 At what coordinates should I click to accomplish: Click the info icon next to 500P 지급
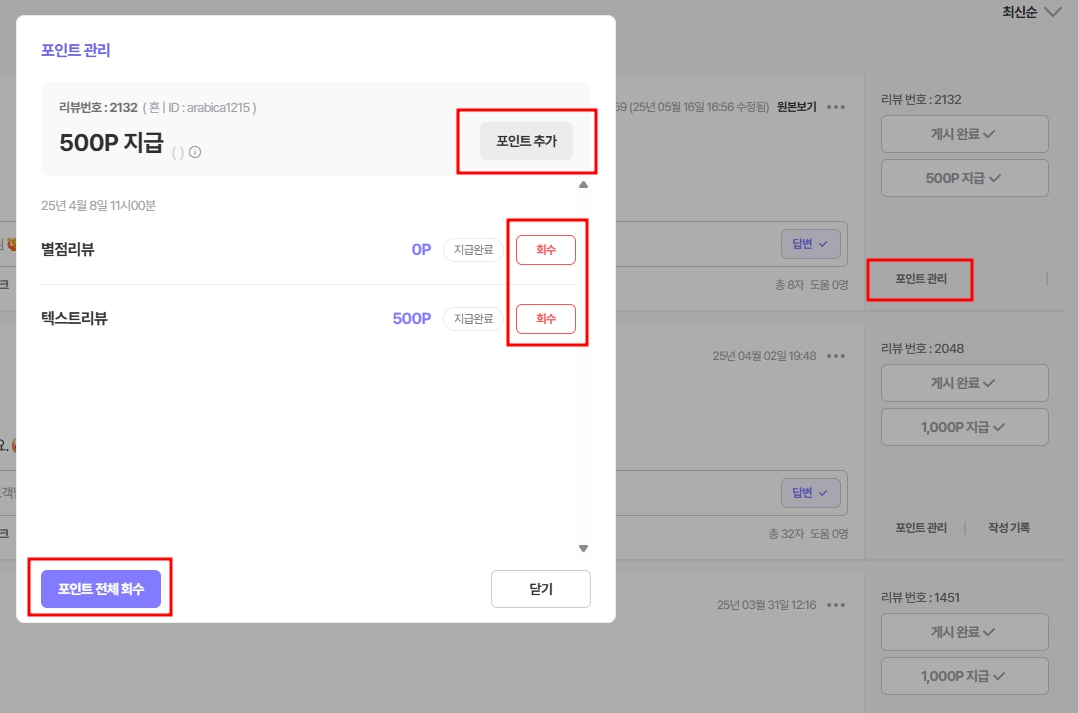195,152
